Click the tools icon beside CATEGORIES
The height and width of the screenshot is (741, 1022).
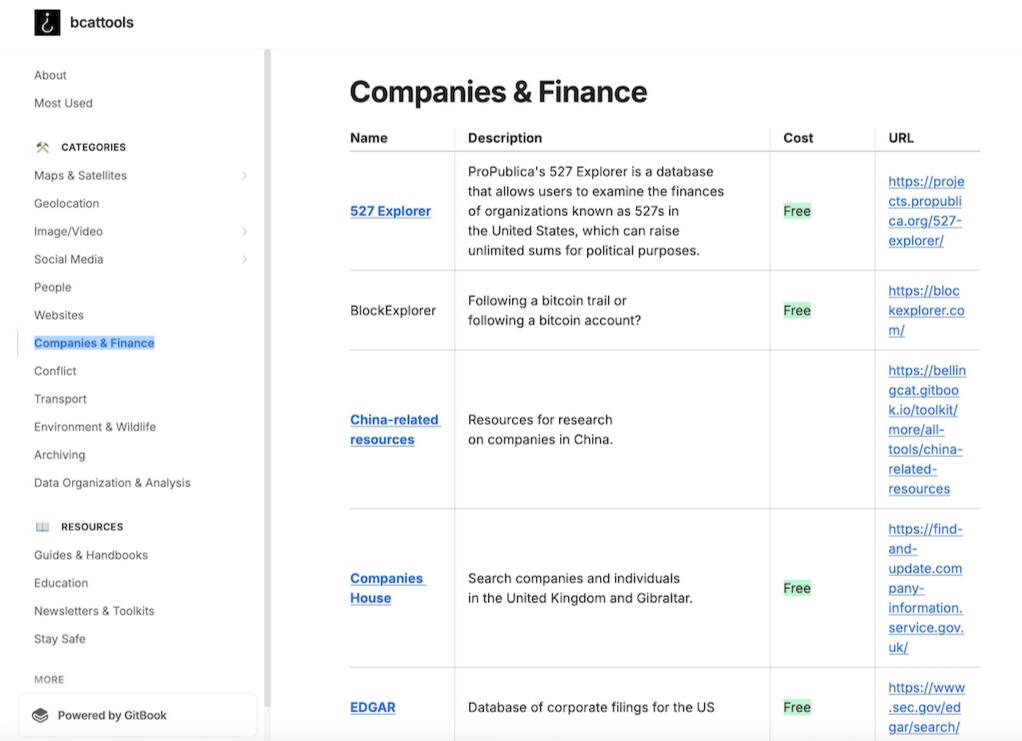[x=42, y=147]
